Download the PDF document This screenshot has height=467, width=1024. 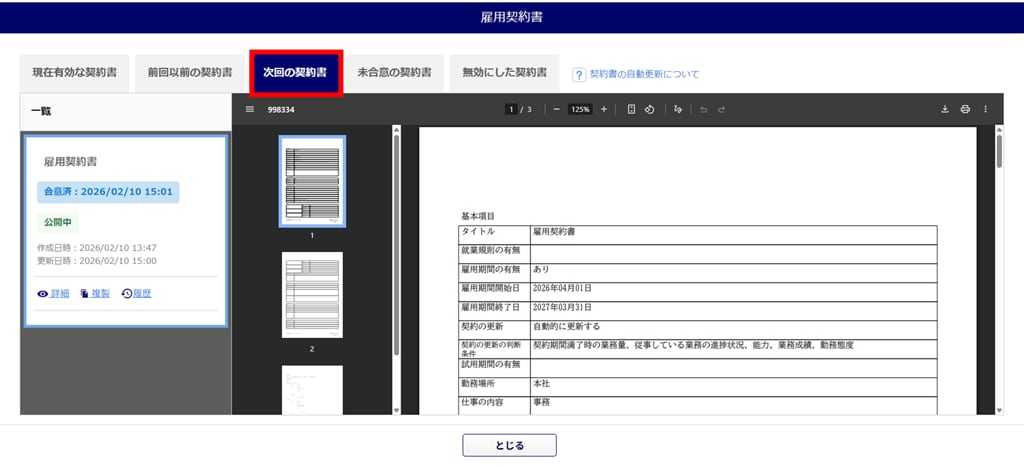coord(945,109)
